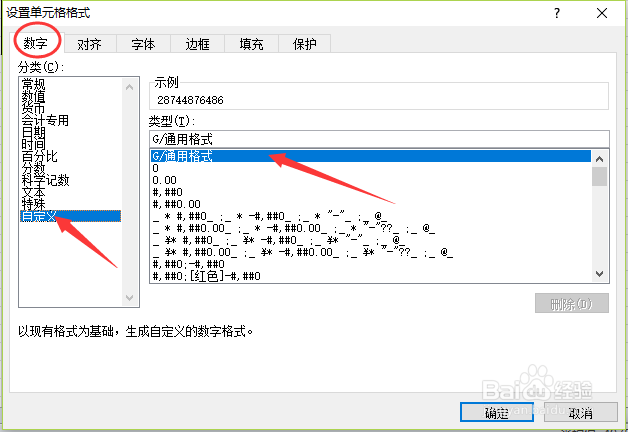Click up arrow of category list scrollbar
This screenshot has width=628, height=432.
pyautogui.click(x=129, y=87)
